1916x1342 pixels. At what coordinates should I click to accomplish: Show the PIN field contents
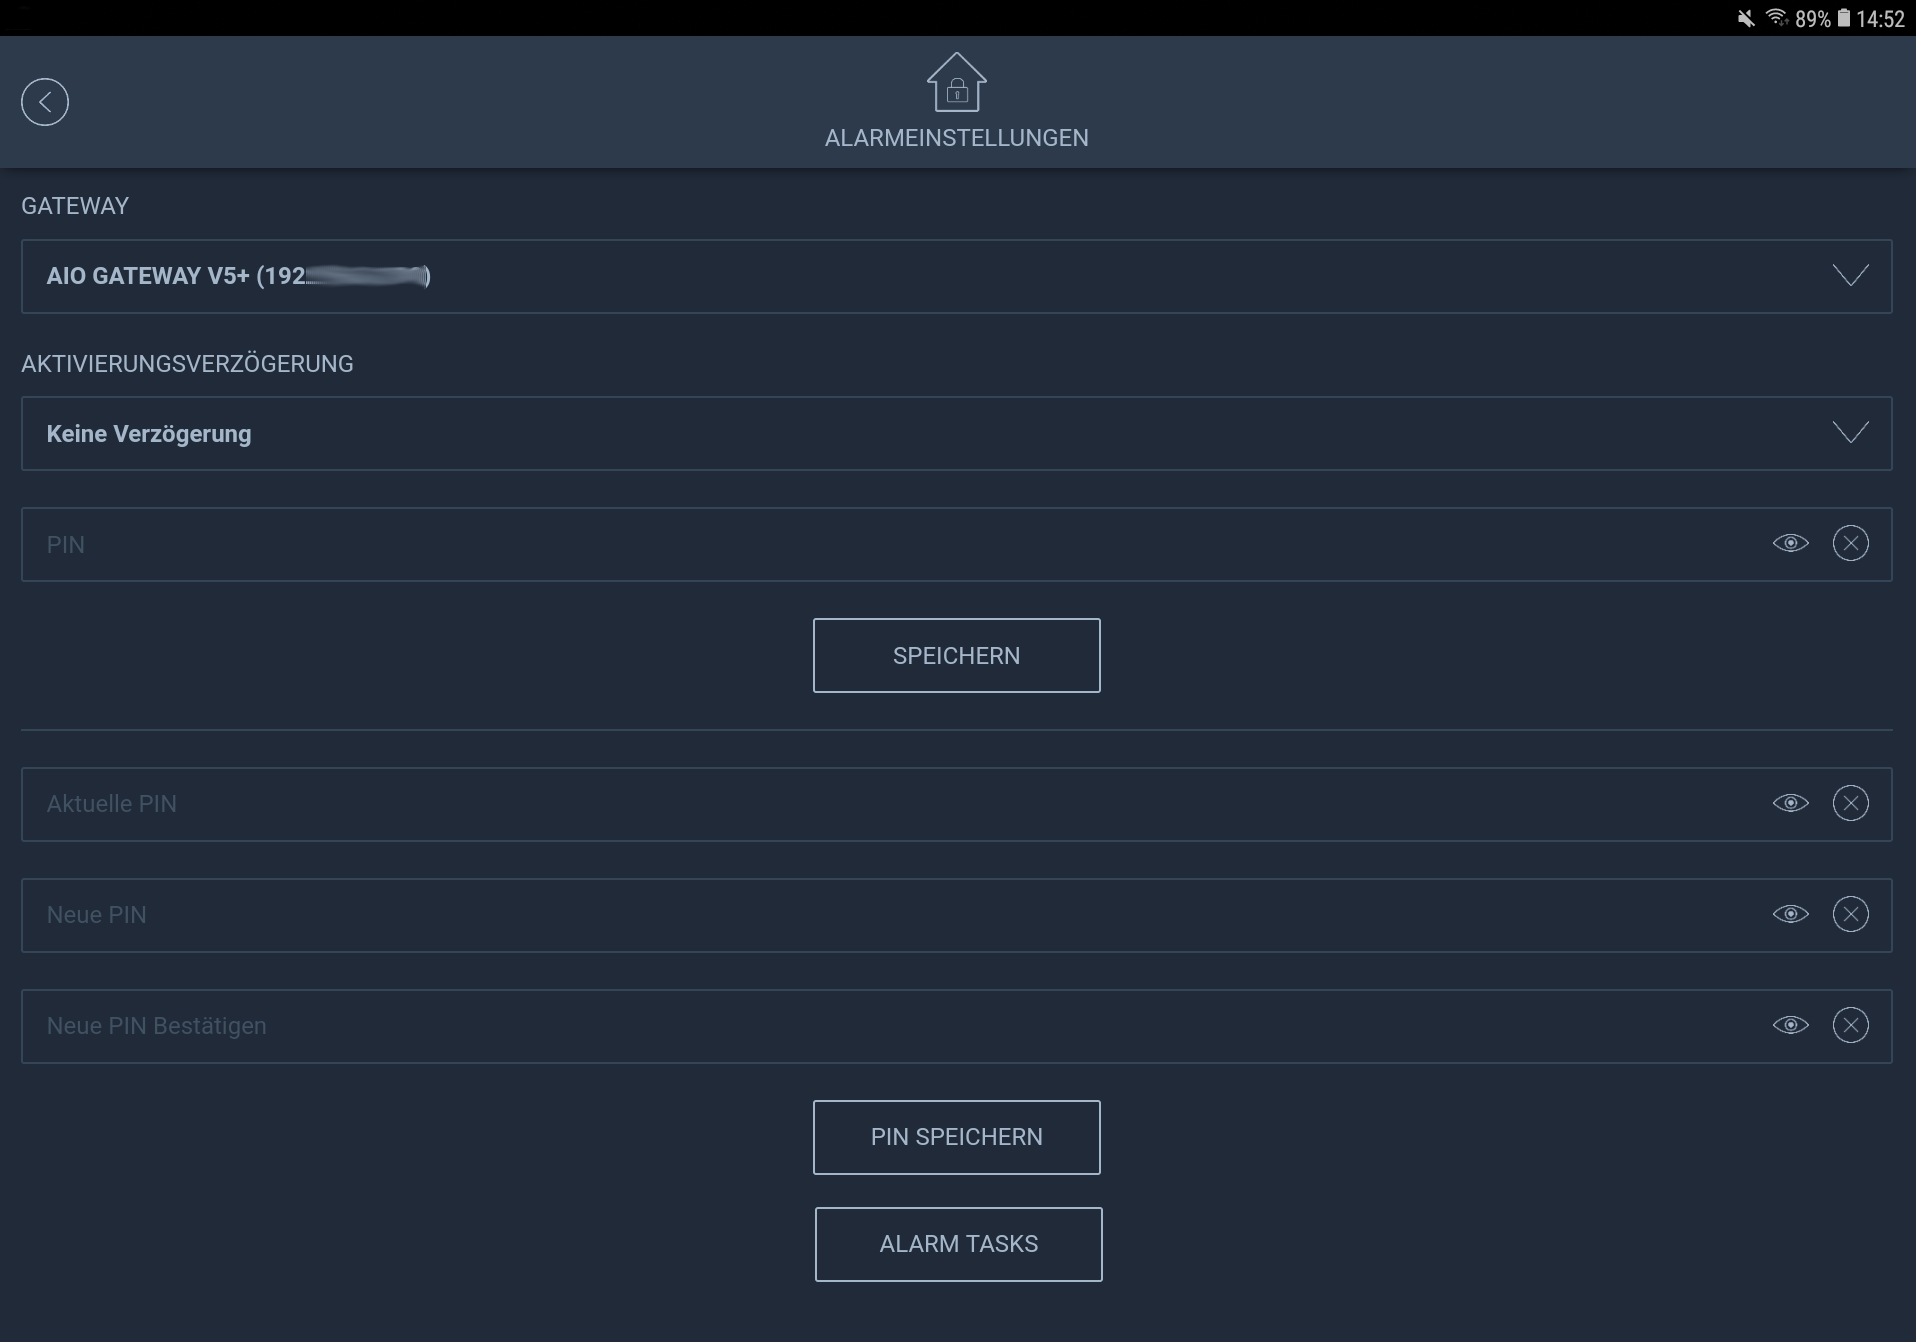pos(1790,544)
